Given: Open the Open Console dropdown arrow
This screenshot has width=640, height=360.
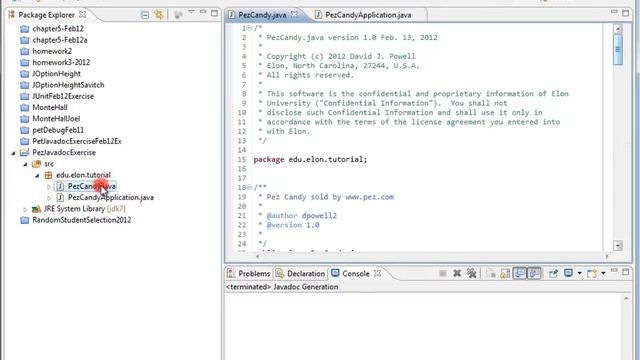Looking at the screenshot, I should (x=603, y=273).
